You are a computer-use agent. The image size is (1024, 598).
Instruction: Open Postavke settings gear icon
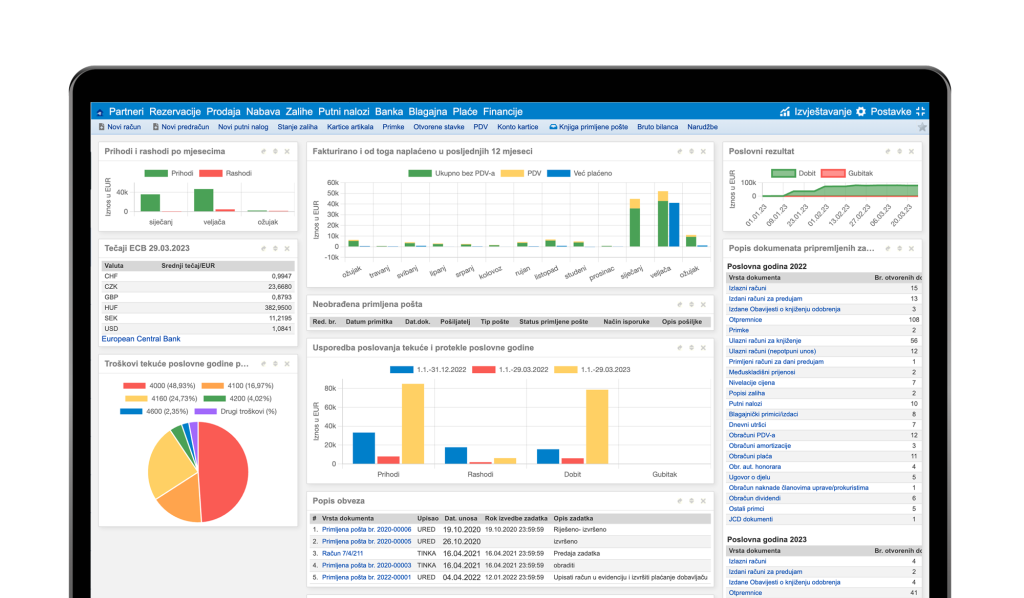860,111
